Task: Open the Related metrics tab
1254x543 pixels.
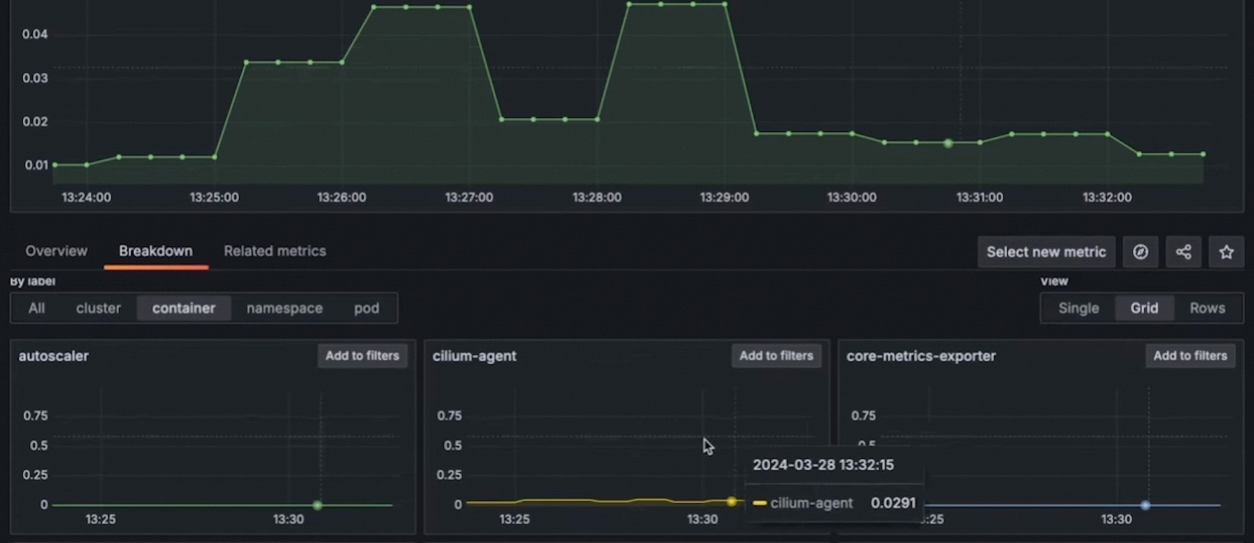Action: (275, 251)
